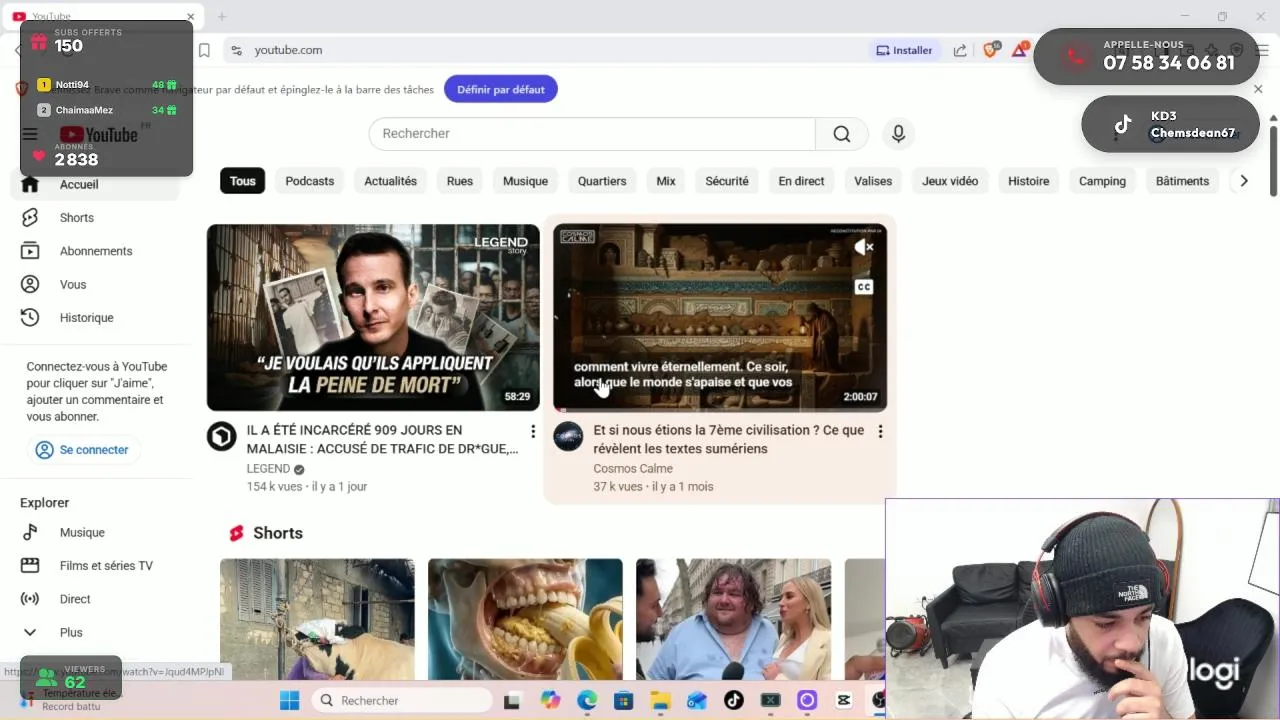Open CapCut from the taskbar

coord(843,701)
